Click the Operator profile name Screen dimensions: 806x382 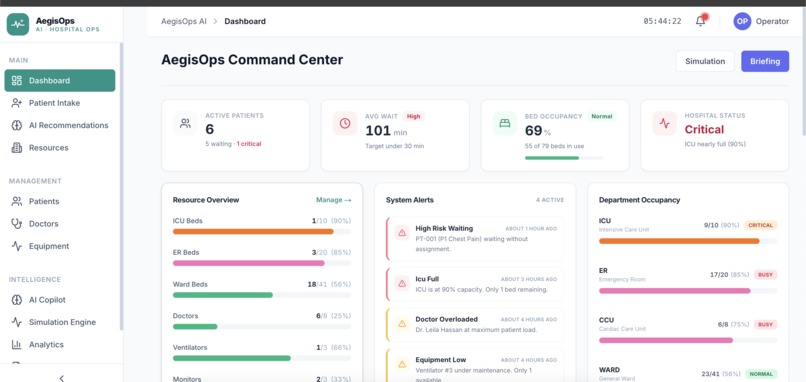(x=772, y=21)
